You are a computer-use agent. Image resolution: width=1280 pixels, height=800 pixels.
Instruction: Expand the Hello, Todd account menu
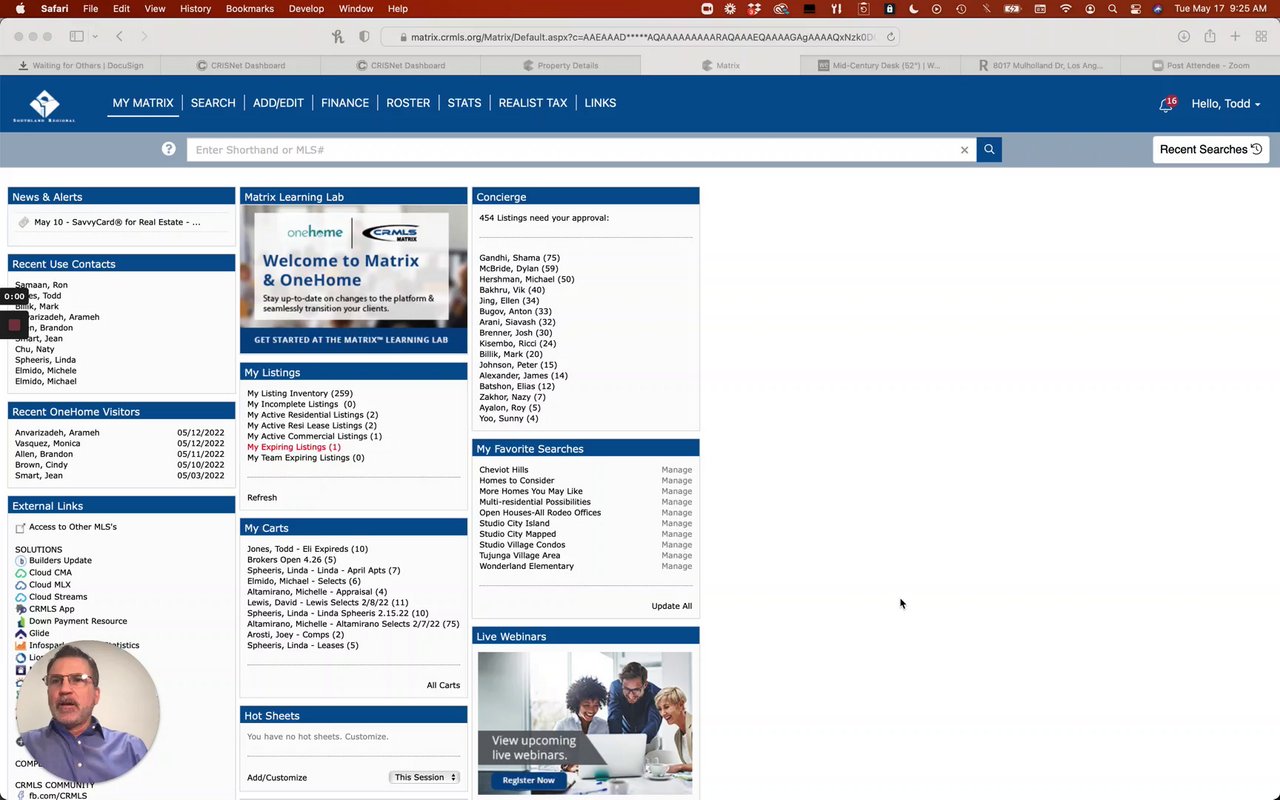[x=1226, y=104]
